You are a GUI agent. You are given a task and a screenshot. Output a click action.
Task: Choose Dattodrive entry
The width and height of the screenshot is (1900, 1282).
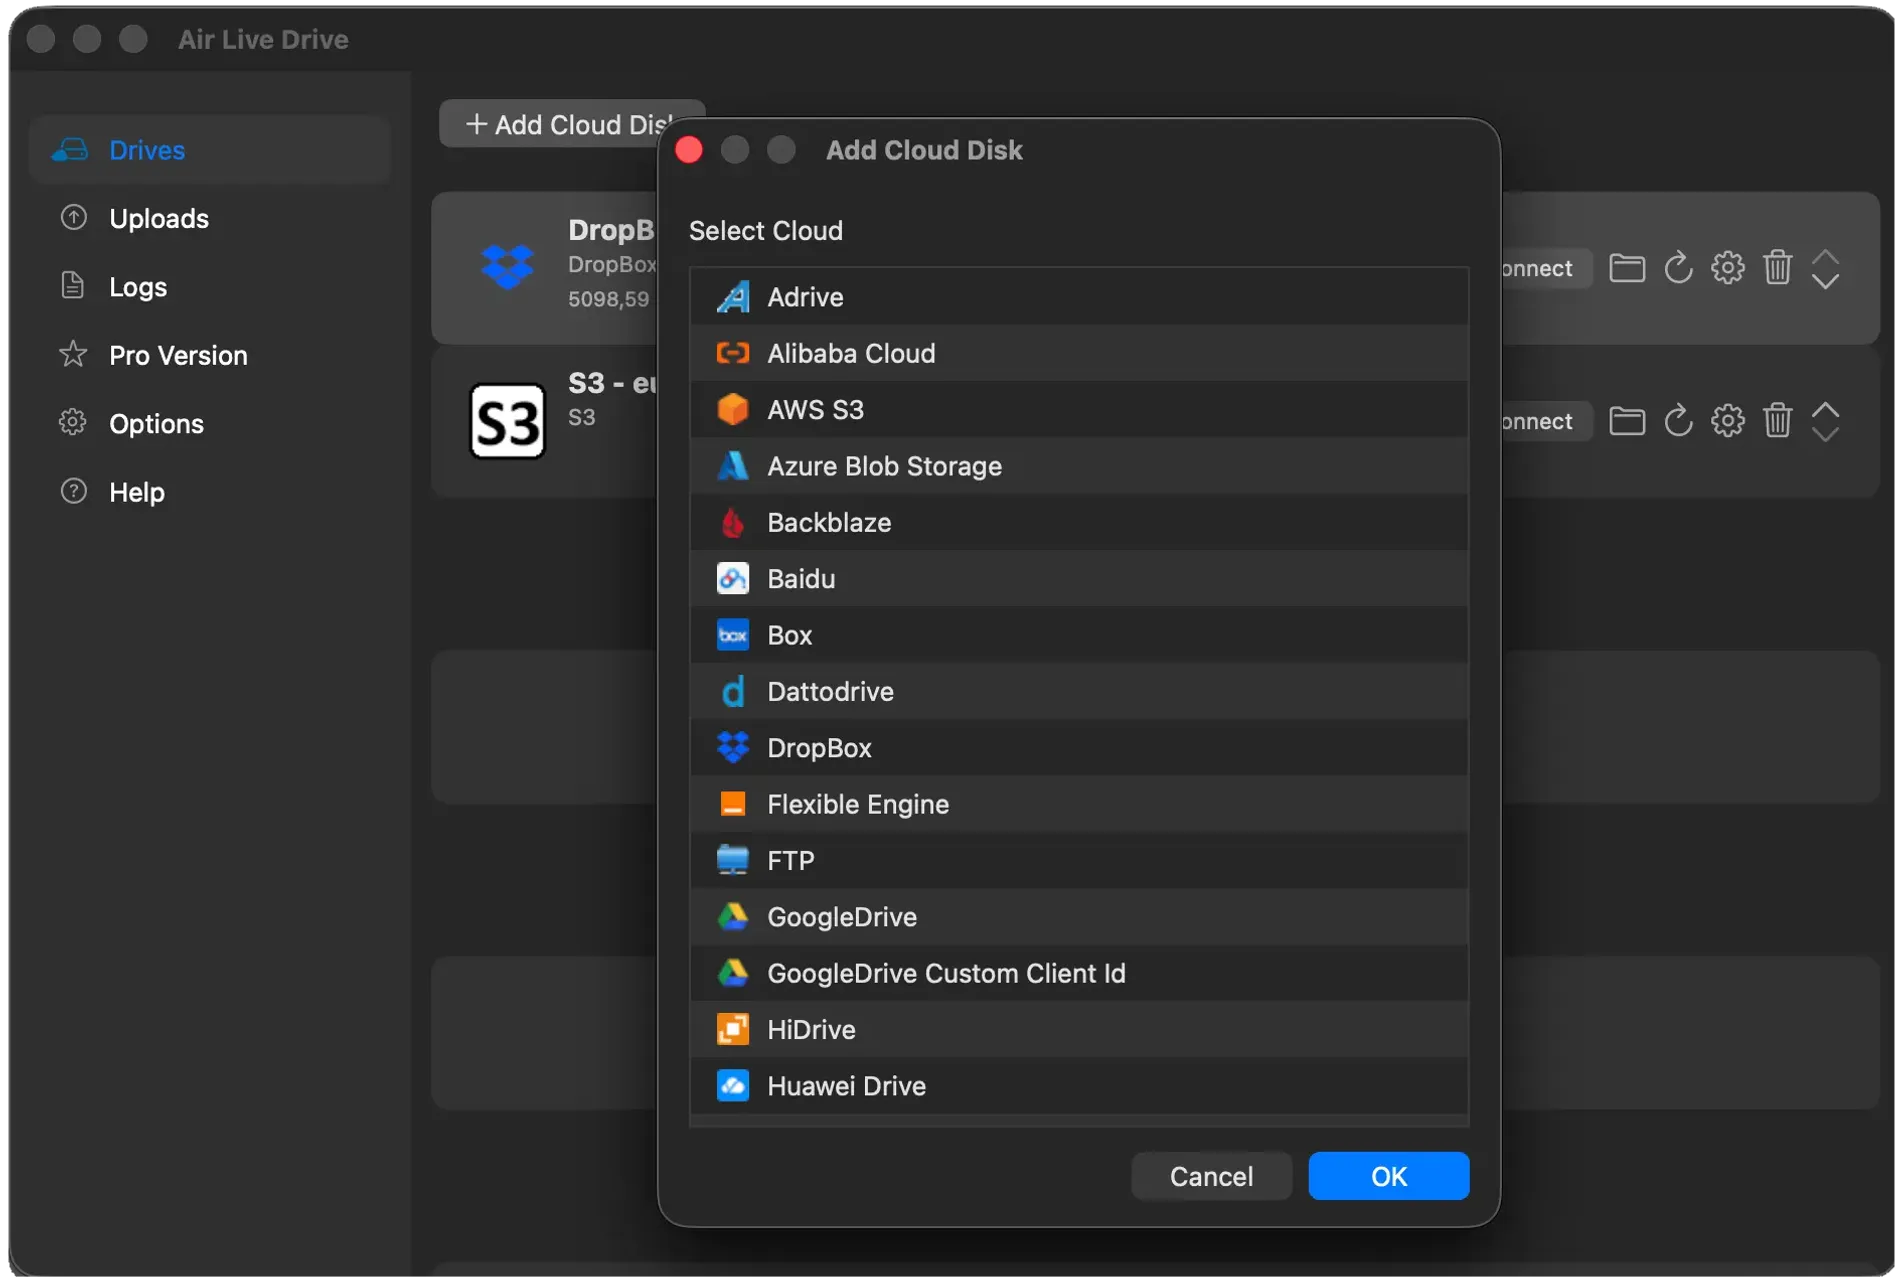1078,691
